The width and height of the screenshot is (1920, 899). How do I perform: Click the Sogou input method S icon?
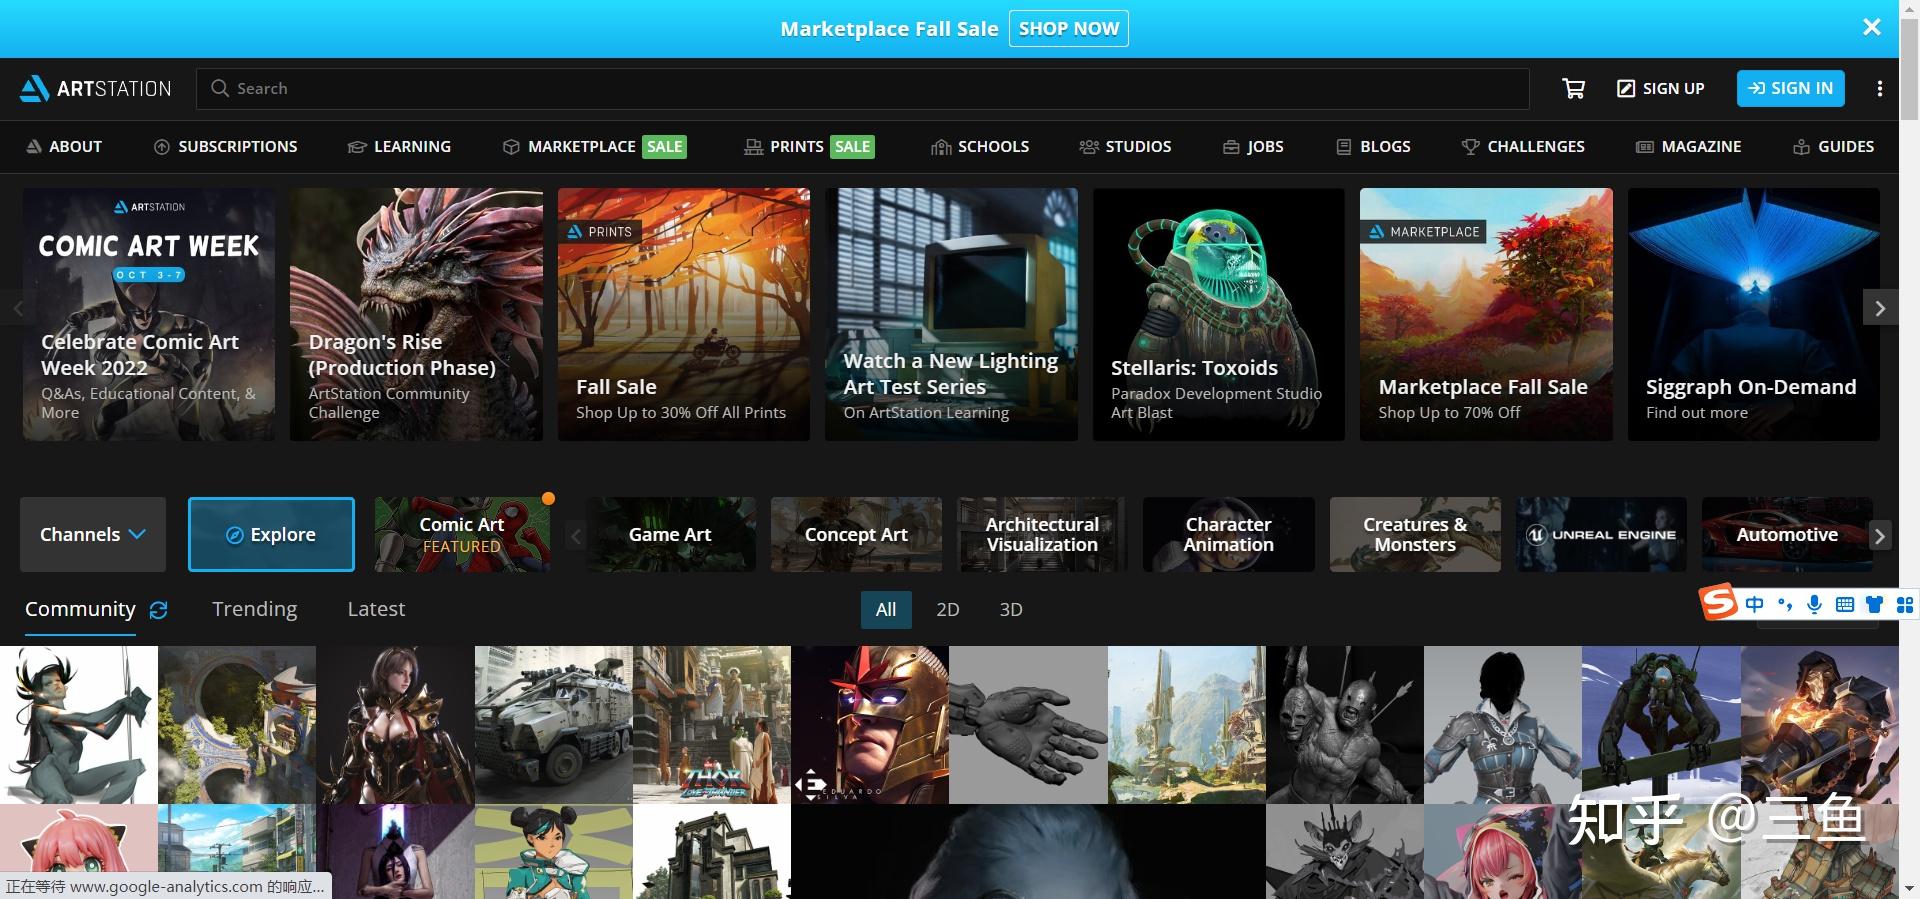click(x=1719, y=603)
